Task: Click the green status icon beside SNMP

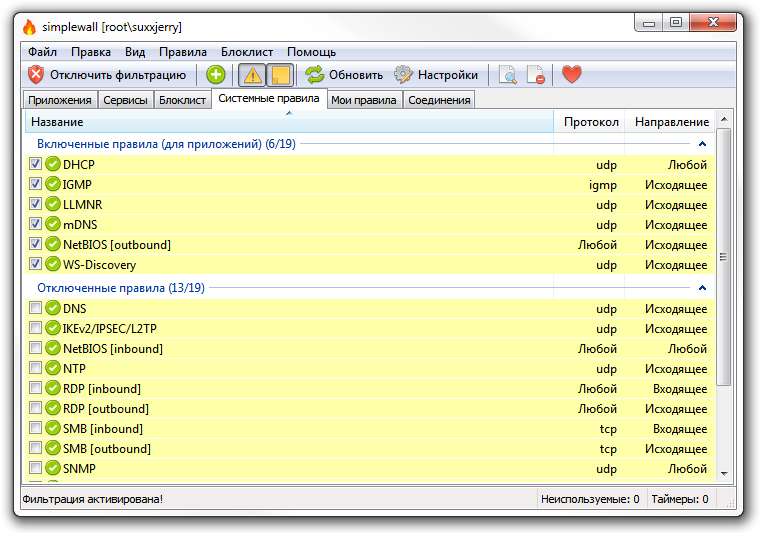Action: coord(53,468)
